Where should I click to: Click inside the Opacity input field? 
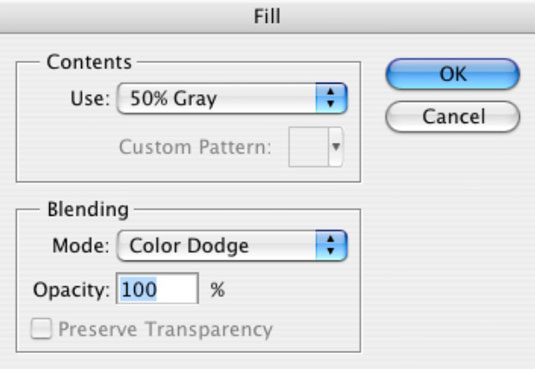tap(157, 289)
